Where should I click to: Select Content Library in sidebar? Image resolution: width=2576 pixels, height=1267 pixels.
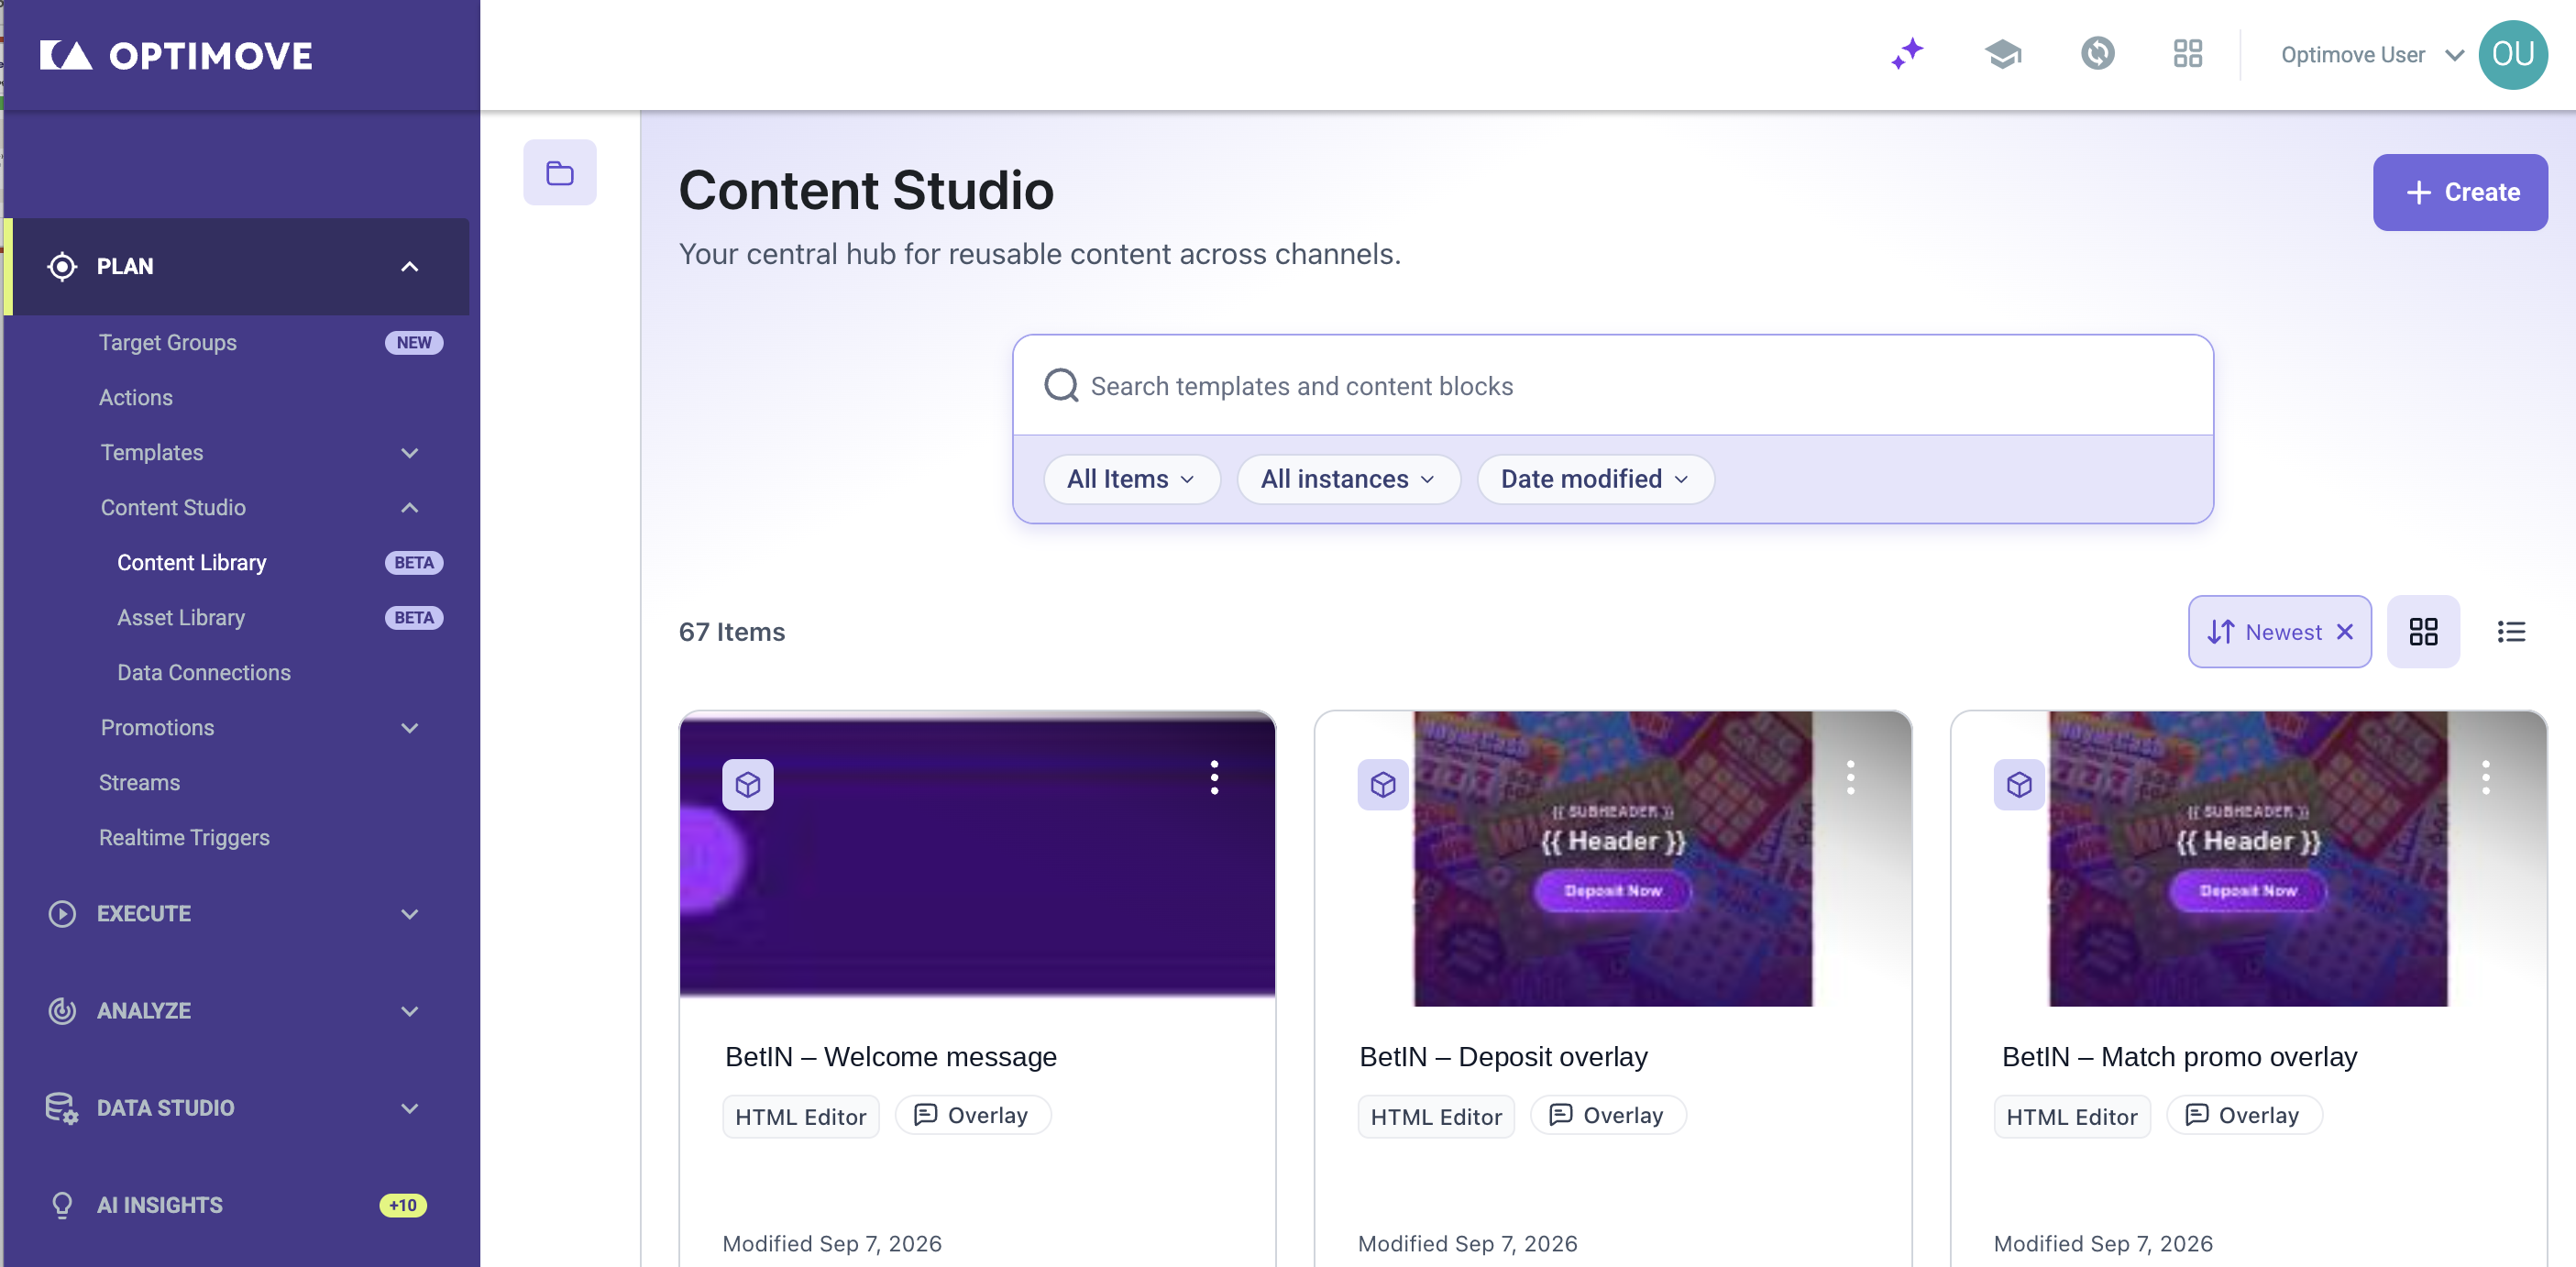(x=192, y=563)
